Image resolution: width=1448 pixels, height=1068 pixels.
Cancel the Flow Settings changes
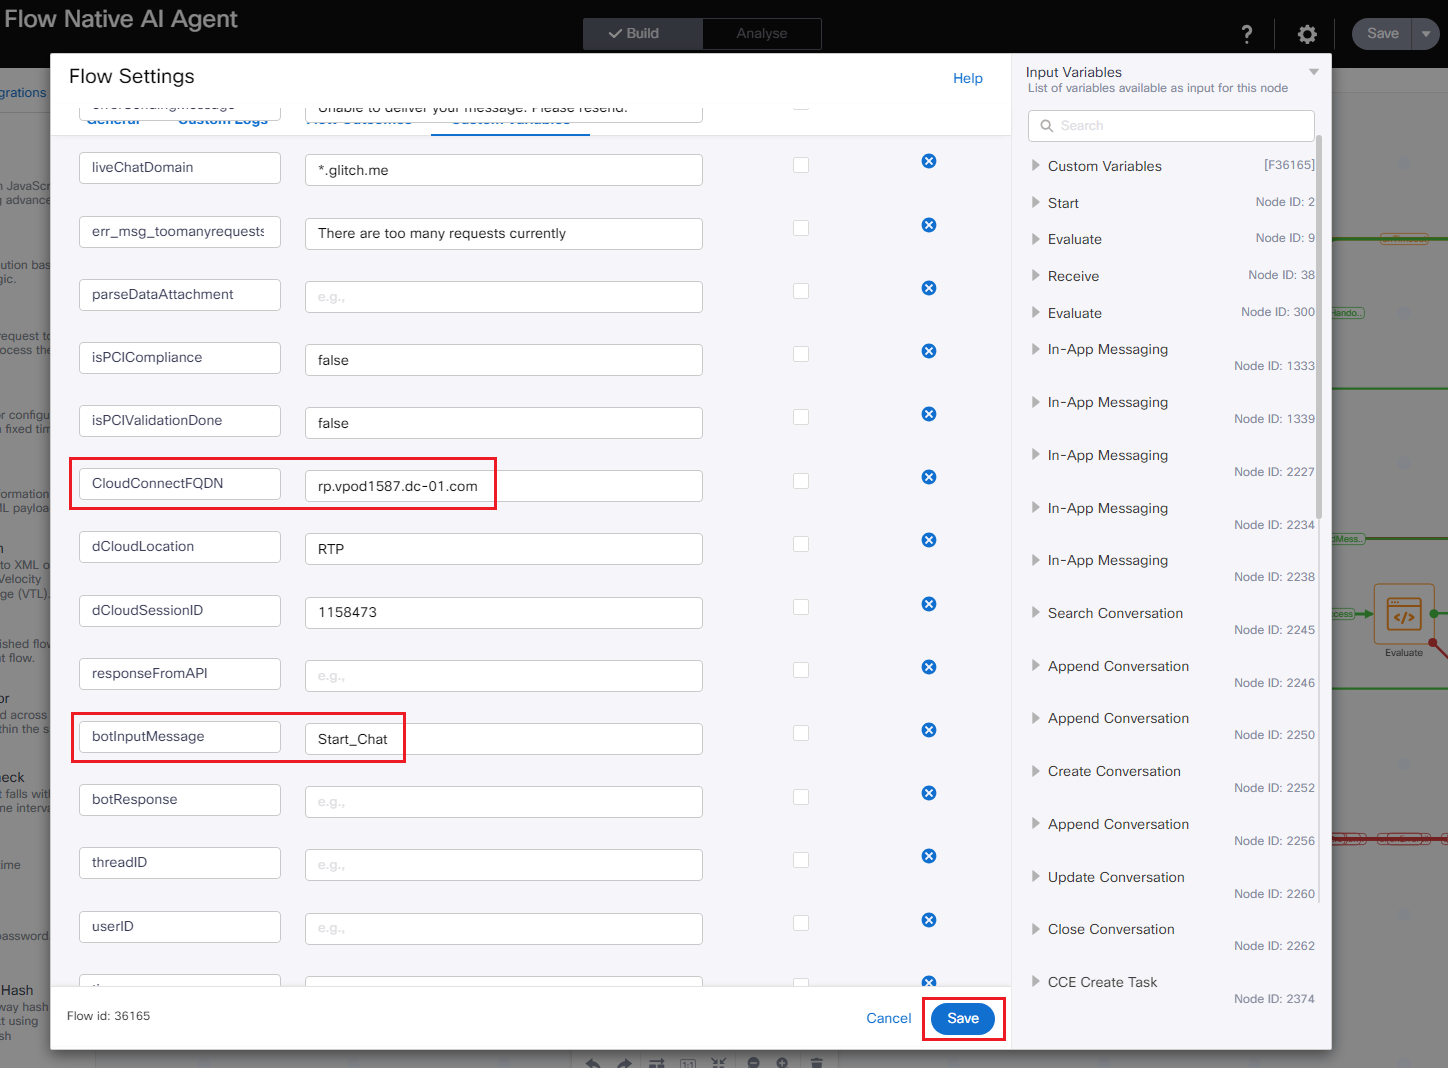888,1018
